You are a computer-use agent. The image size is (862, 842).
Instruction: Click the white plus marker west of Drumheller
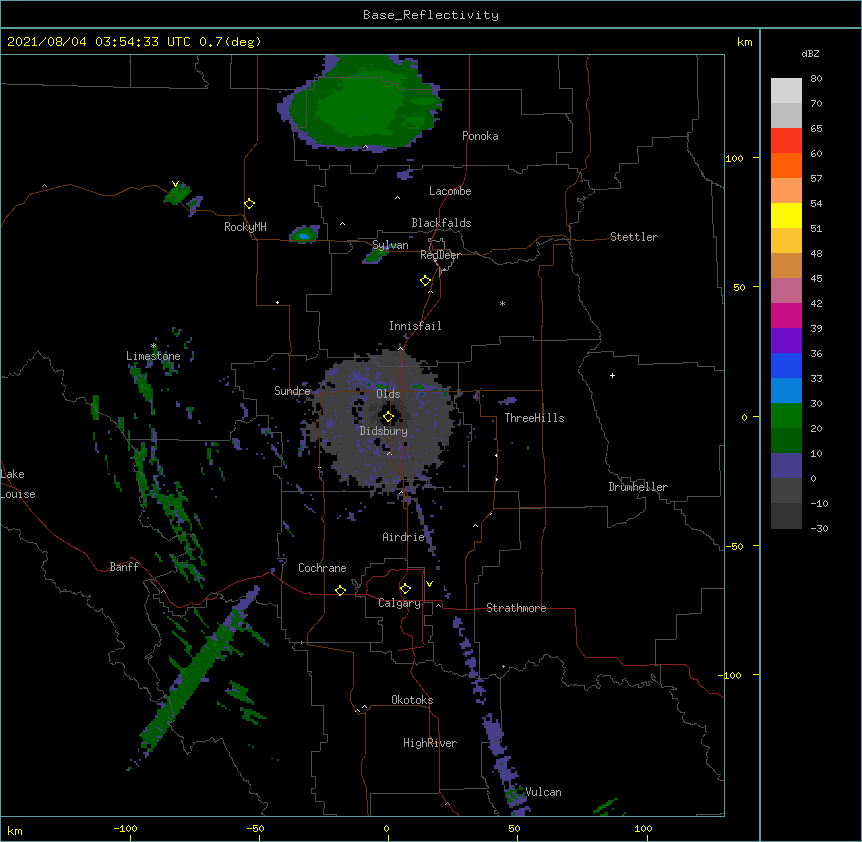click(612, 375)
